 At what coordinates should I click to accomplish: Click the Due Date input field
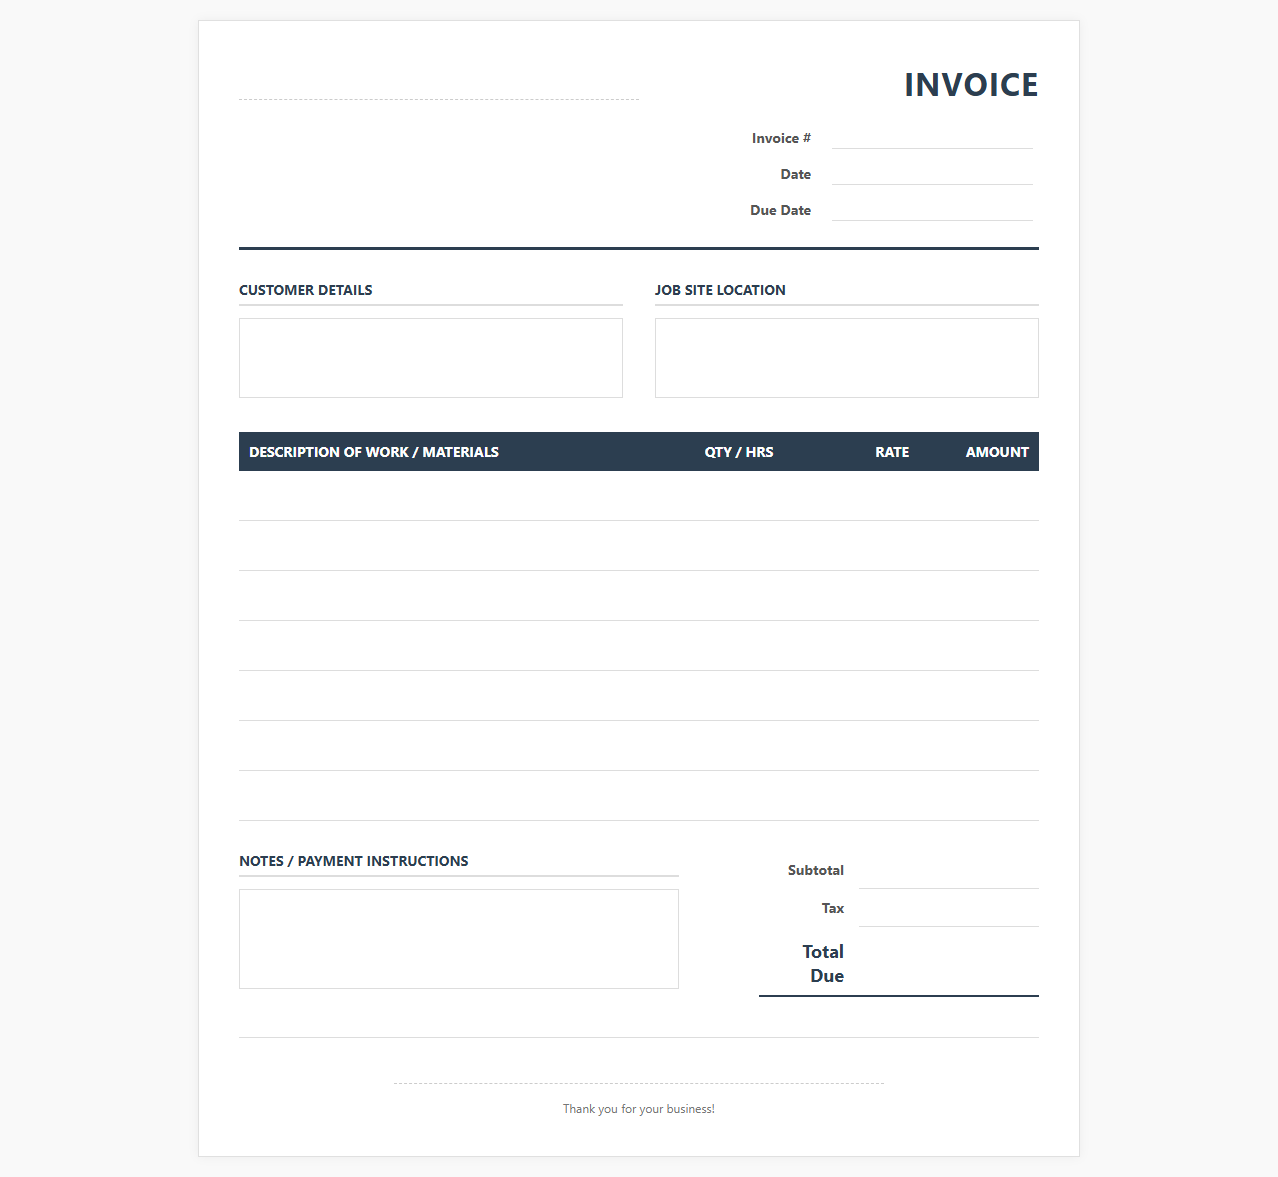(x=932, y=210)
